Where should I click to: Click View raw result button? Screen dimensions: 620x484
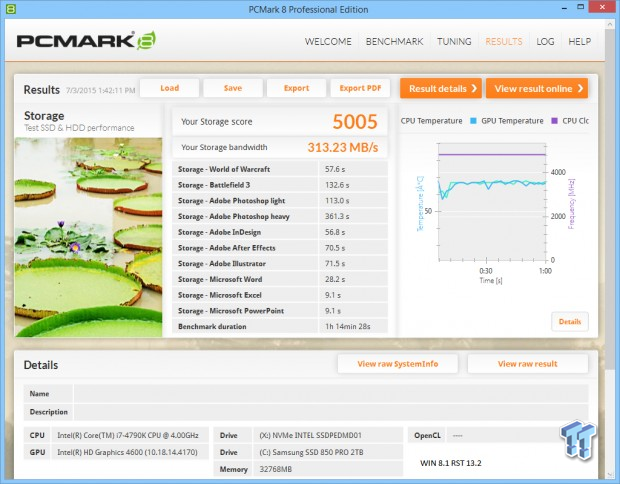click(x=527, y=364)
